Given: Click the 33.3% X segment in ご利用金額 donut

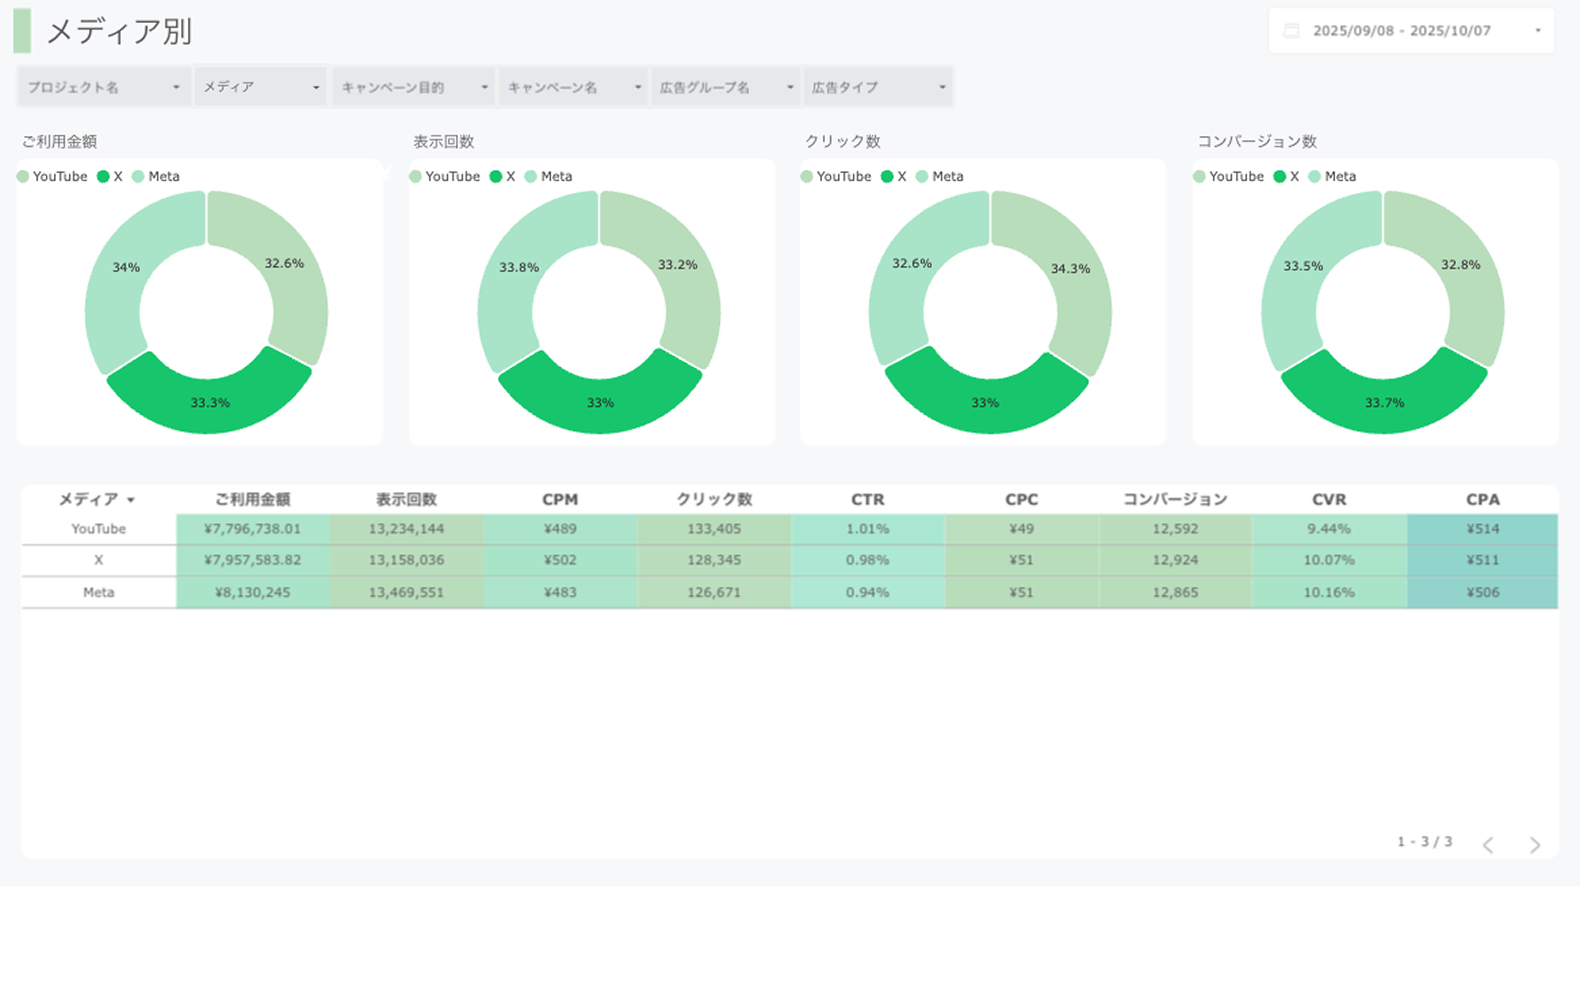Looking at the screenshot, I should (209, 402).
